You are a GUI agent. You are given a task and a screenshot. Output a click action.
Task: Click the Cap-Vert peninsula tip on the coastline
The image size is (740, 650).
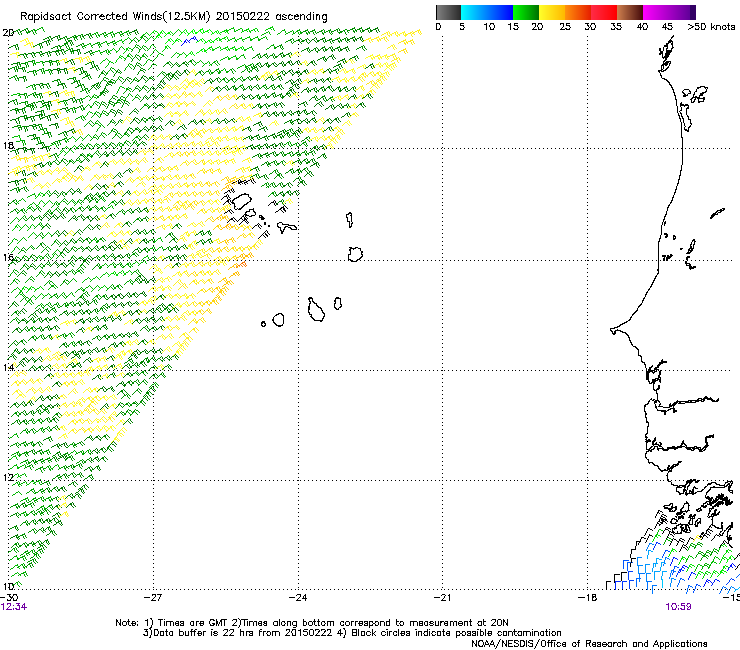(x=614, y=330)
